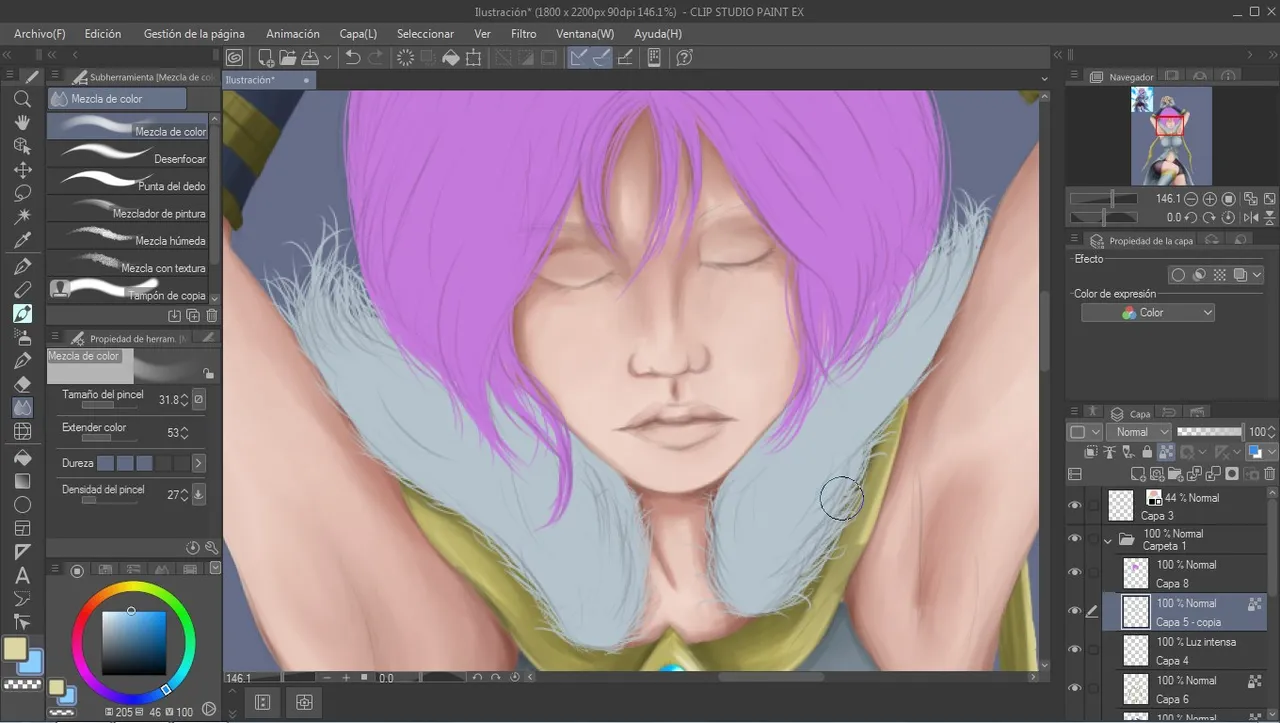Click the Navegador preview thumbnail
The image size is (1280, 723).
pos(1171,135)
